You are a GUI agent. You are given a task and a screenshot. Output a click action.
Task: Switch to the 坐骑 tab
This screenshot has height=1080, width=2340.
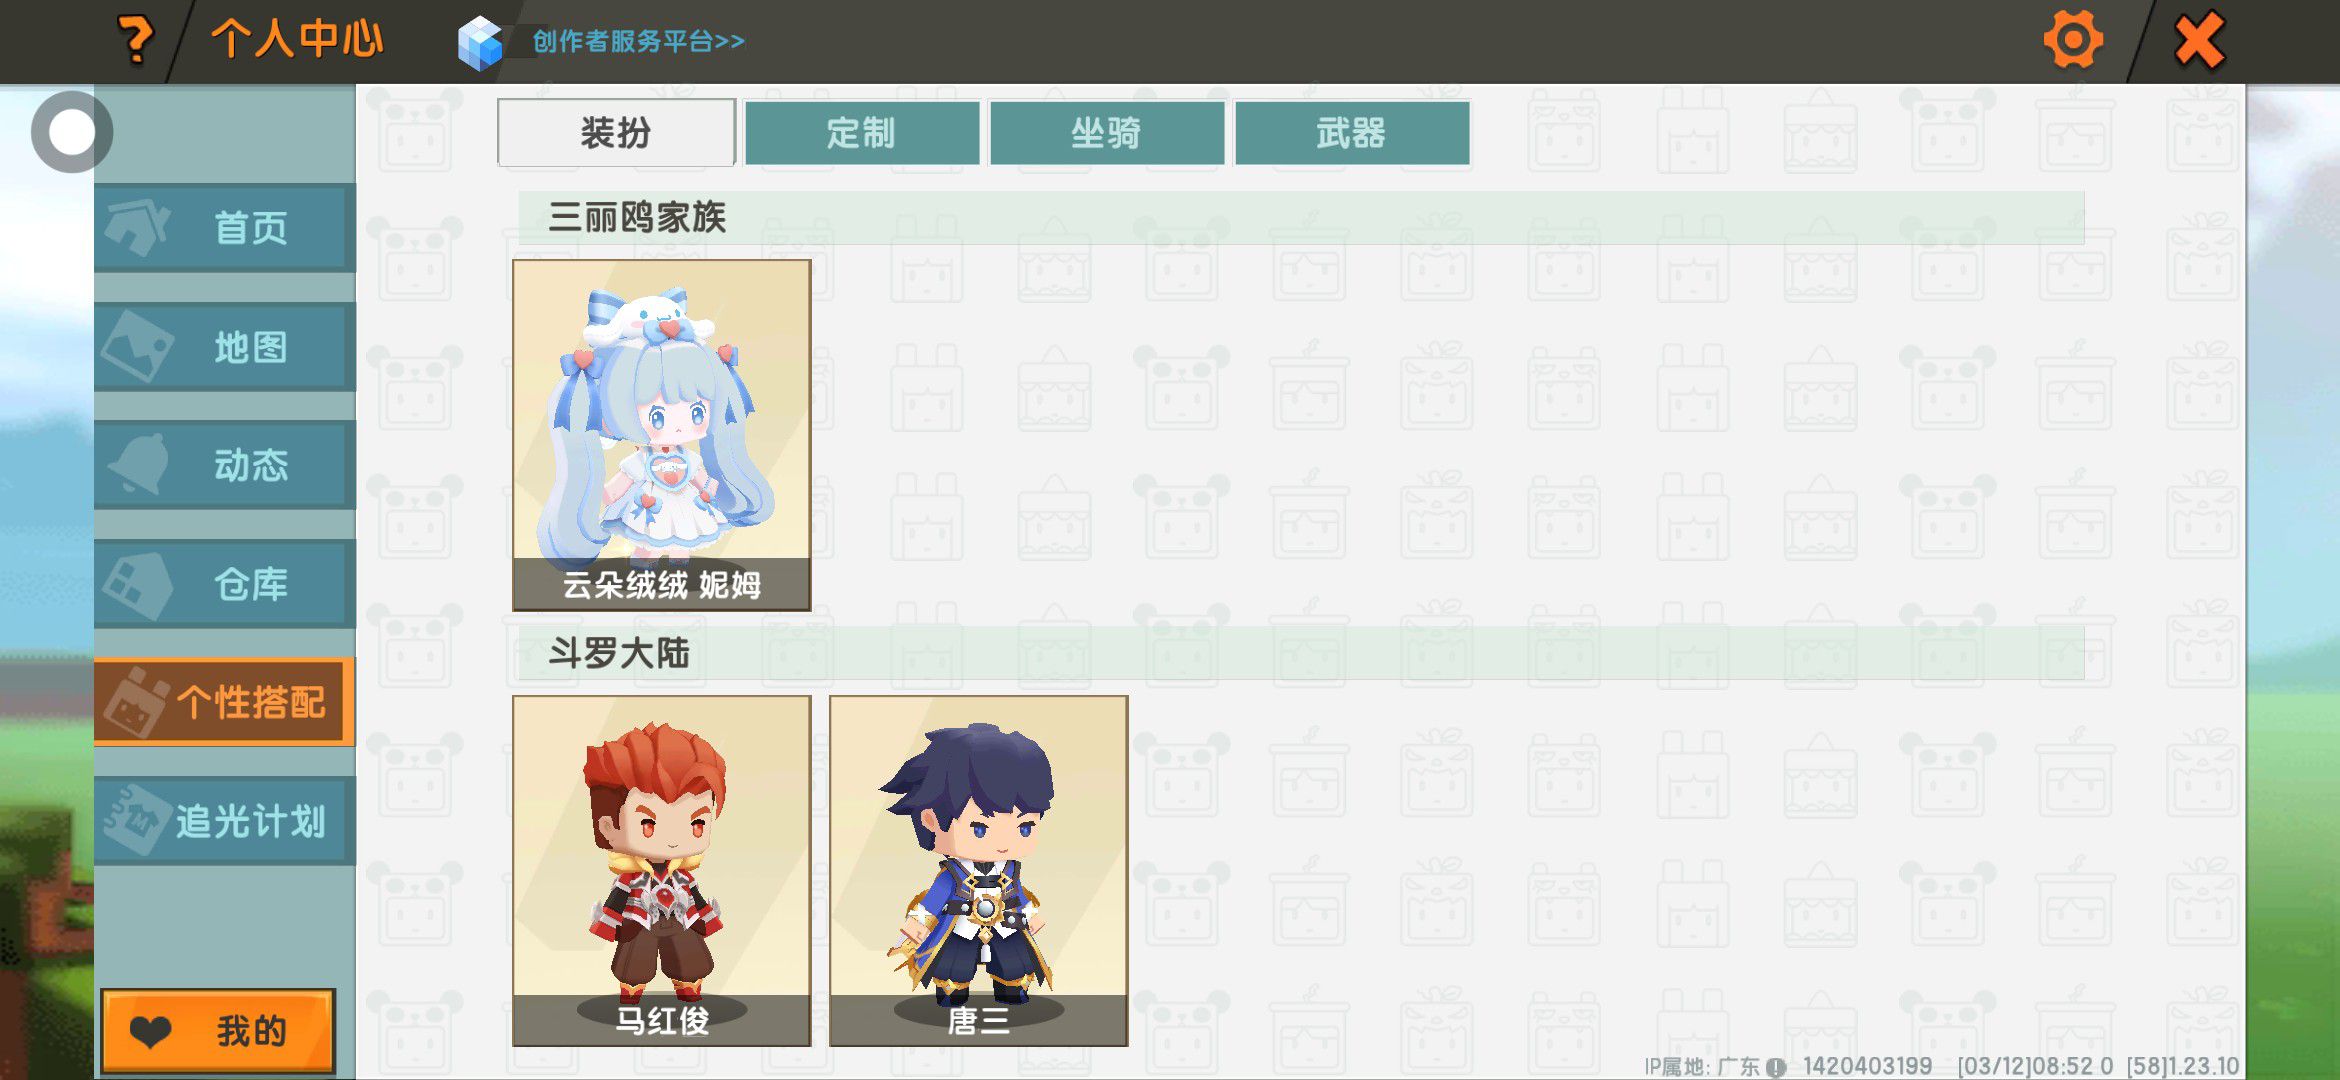(1107, 132)
